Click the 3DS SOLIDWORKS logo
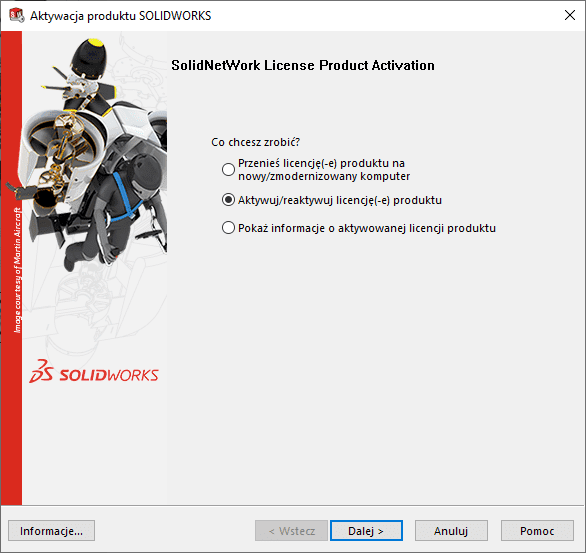The height and width of the screenshot is (553, 586). click(94, 372)
